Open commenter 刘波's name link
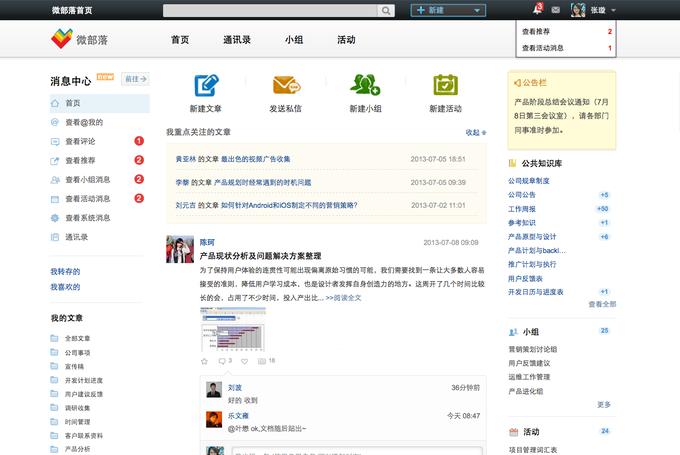Viewport: 680px width, 455px height. point(235,387)
